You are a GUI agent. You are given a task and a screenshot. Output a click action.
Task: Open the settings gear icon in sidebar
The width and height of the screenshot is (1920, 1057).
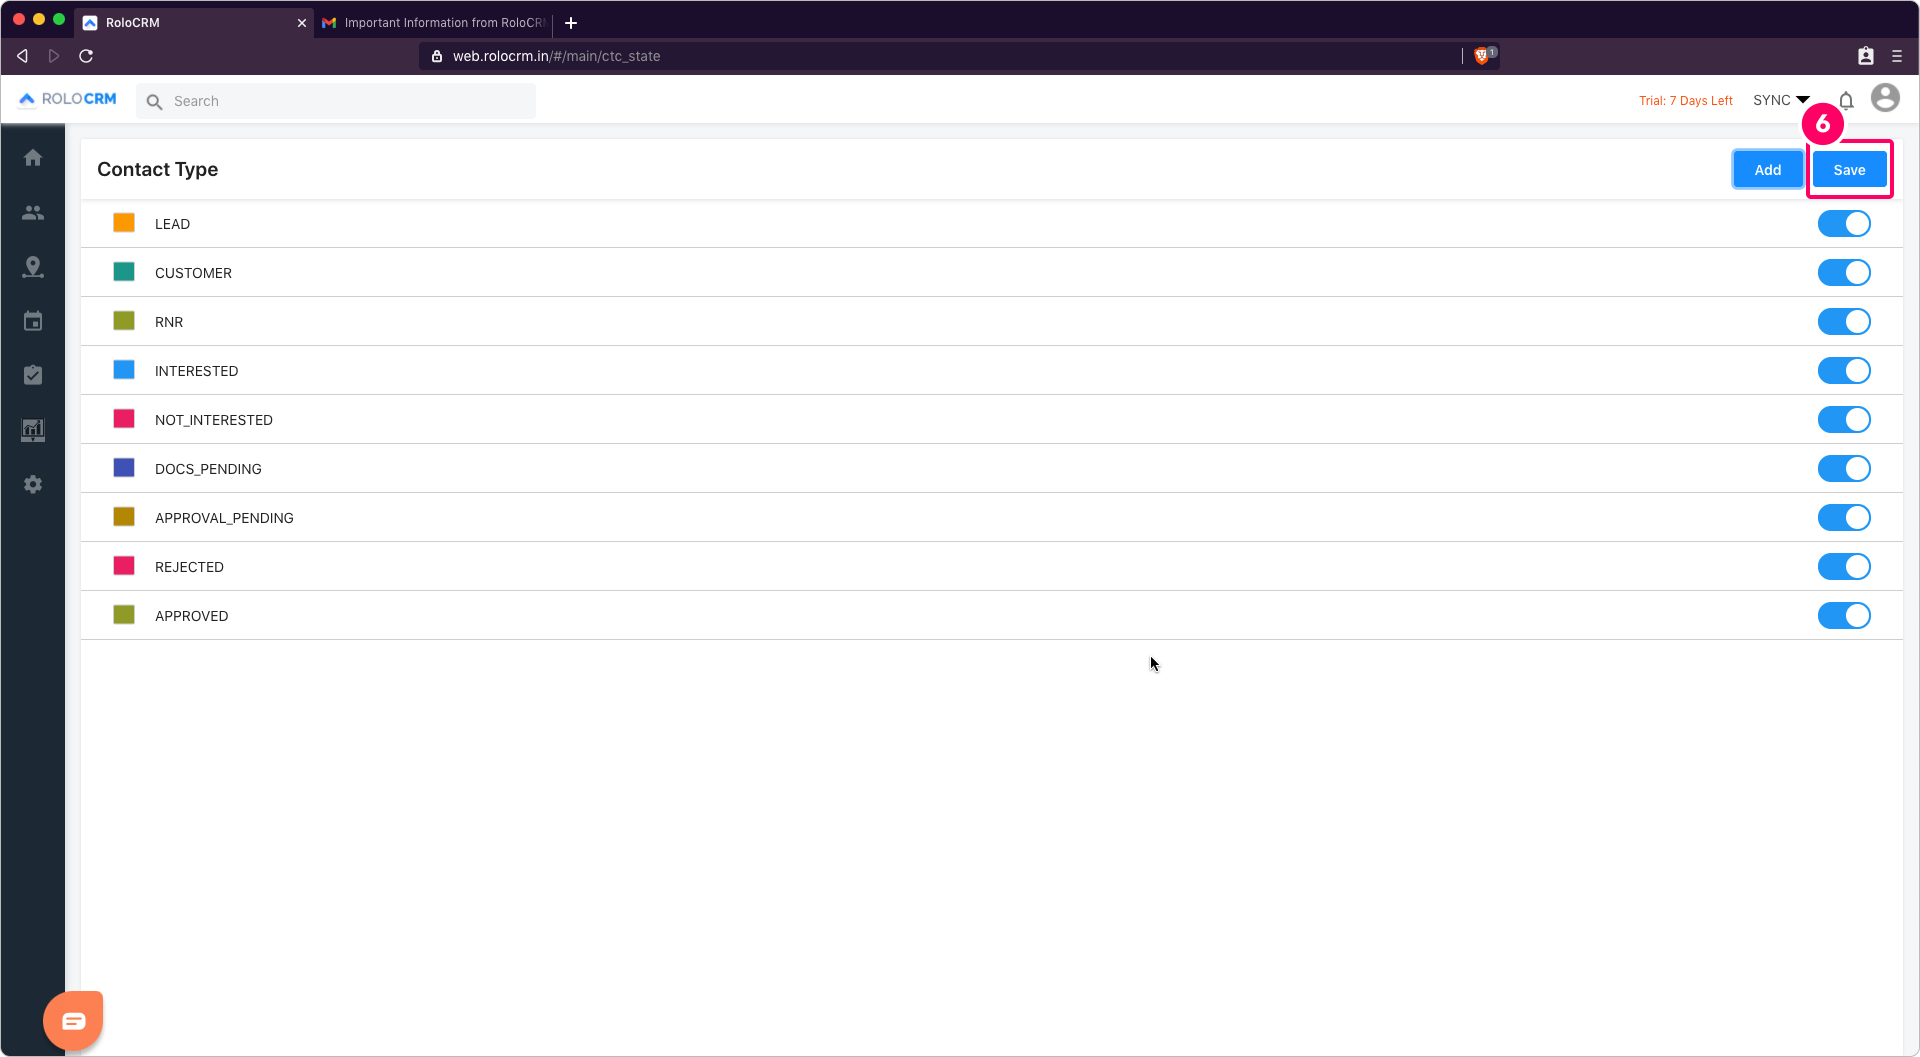click(x=33, y=484)
